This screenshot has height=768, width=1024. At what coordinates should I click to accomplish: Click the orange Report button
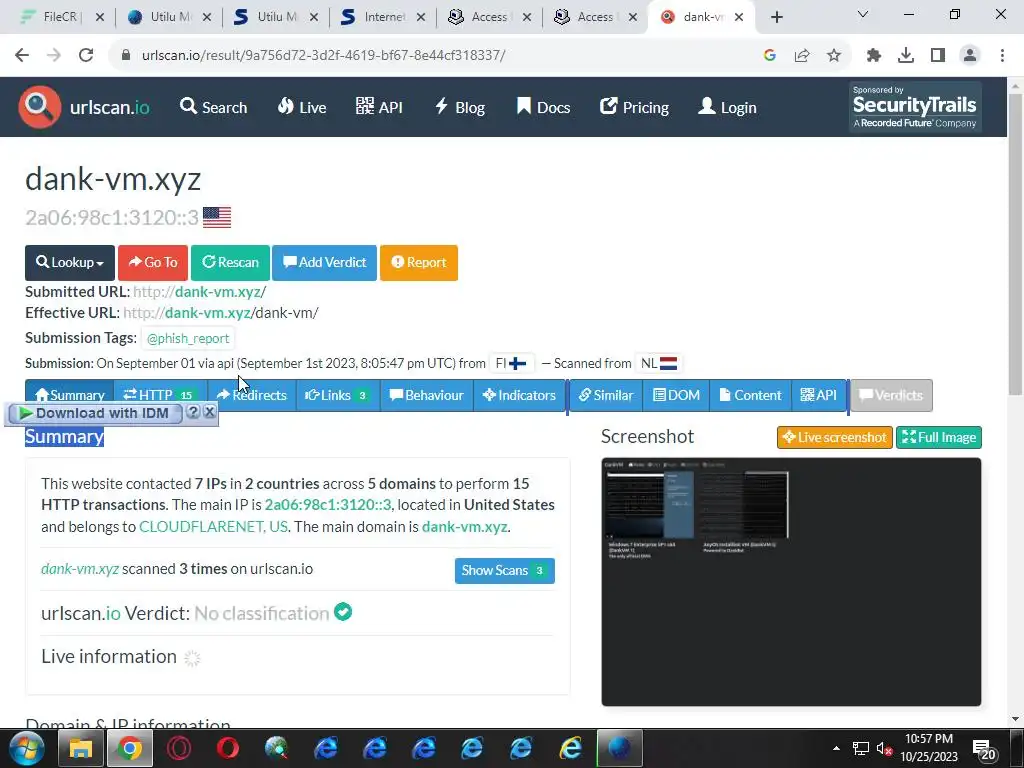click(419, 263)
